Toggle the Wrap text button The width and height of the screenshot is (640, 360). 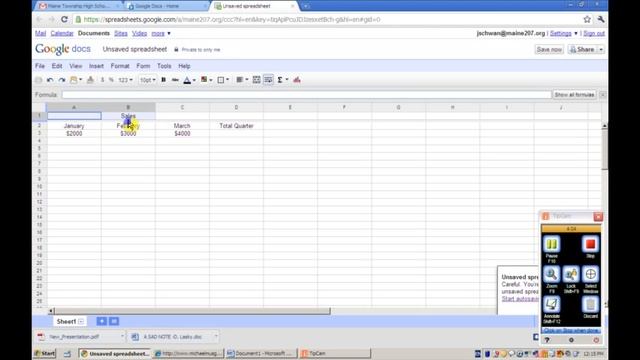pos(268,80)
